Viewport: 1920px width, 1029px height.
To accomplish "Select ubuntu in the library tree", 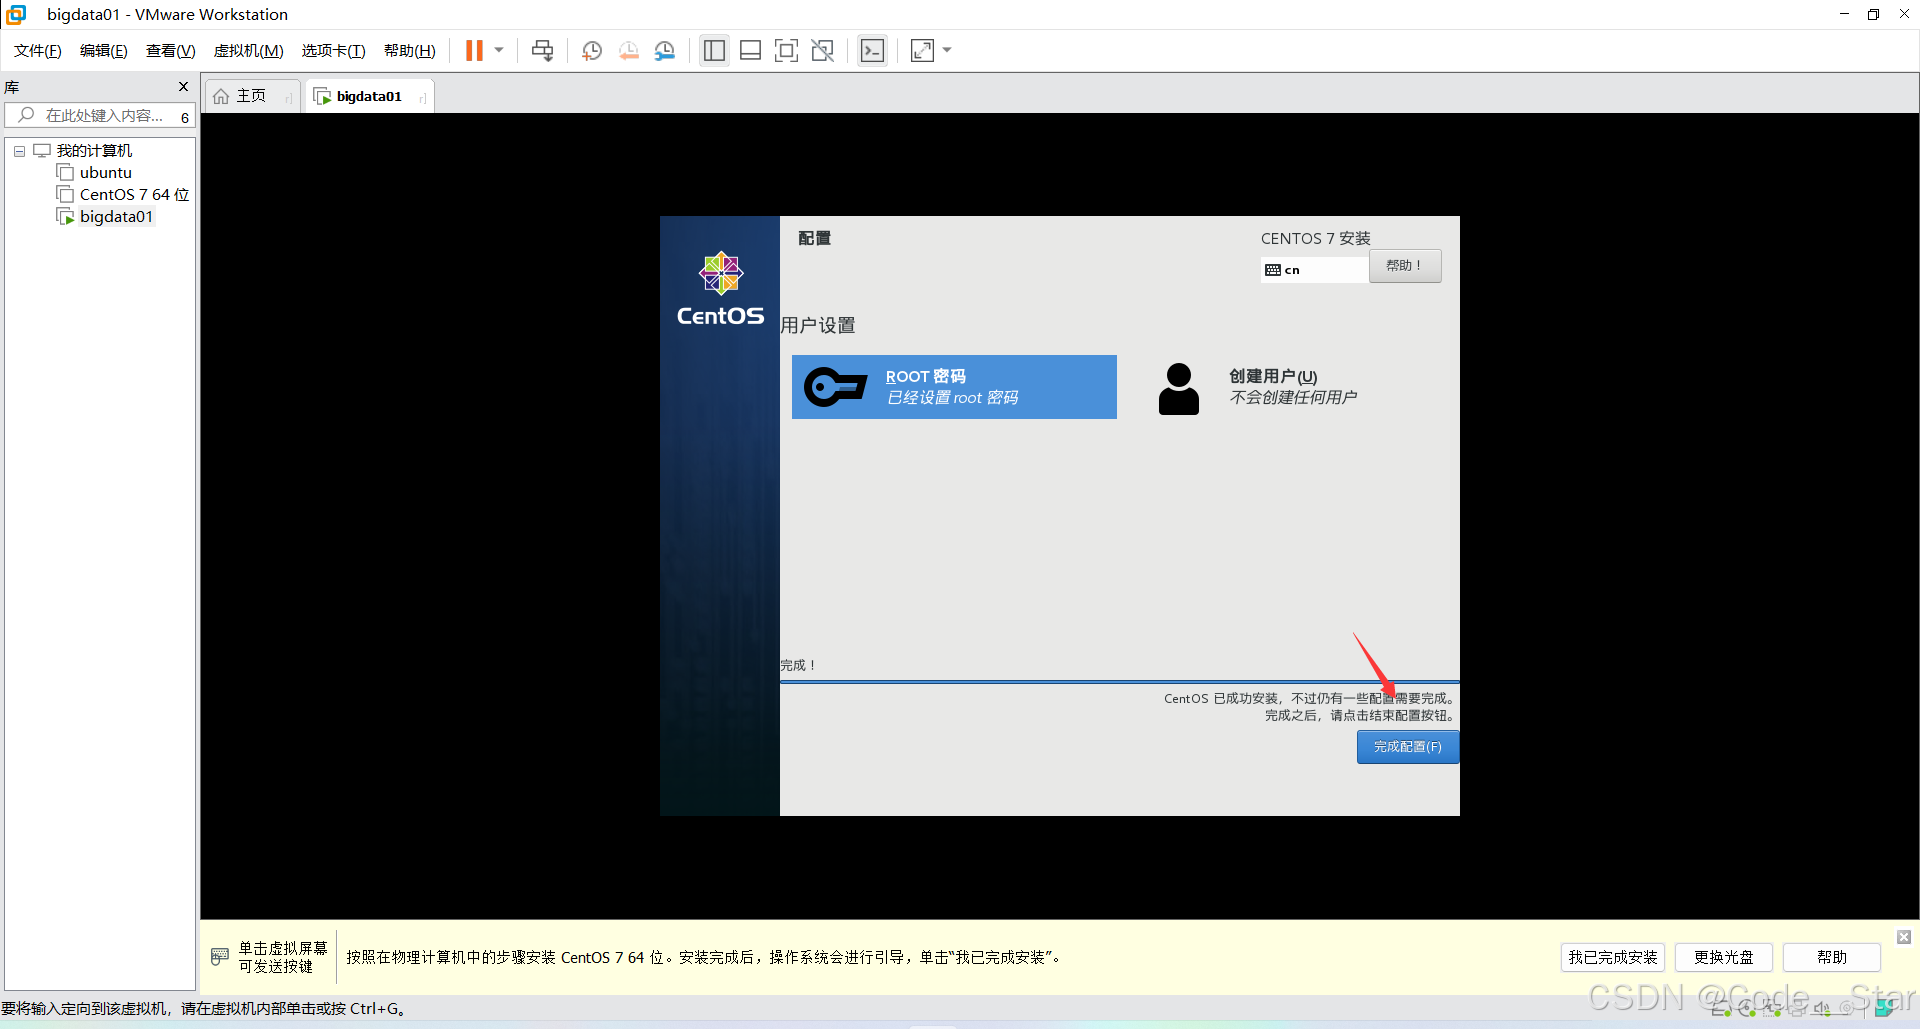I will (105, 173).
